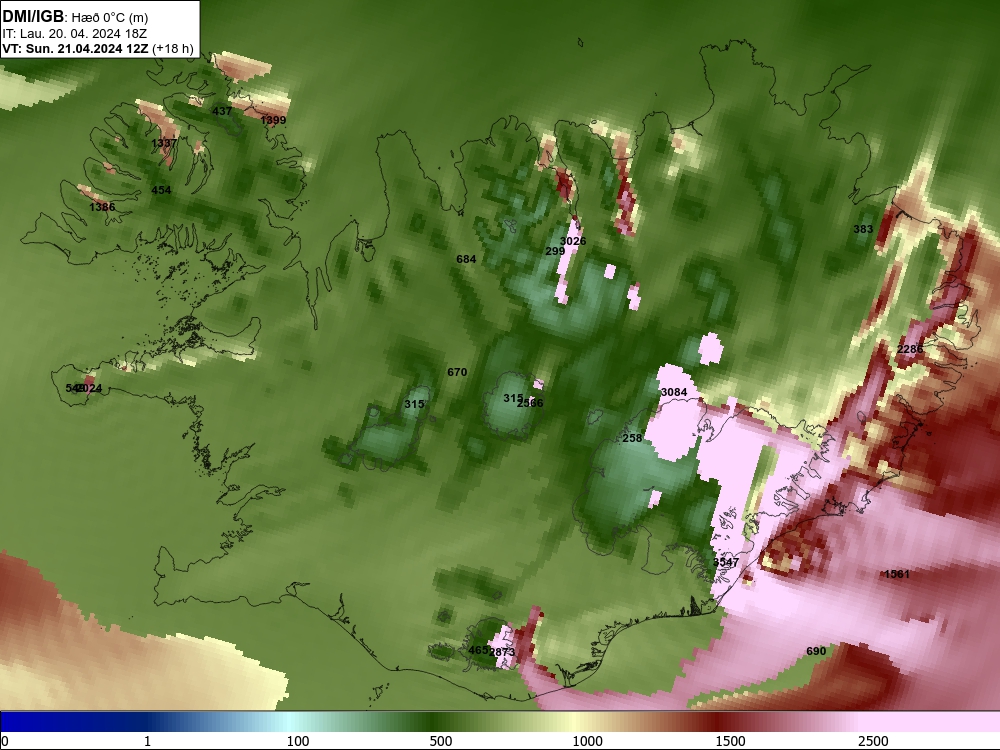1000x750 pixels.
Task: Select the 299 map value
Action: (555, 251)
